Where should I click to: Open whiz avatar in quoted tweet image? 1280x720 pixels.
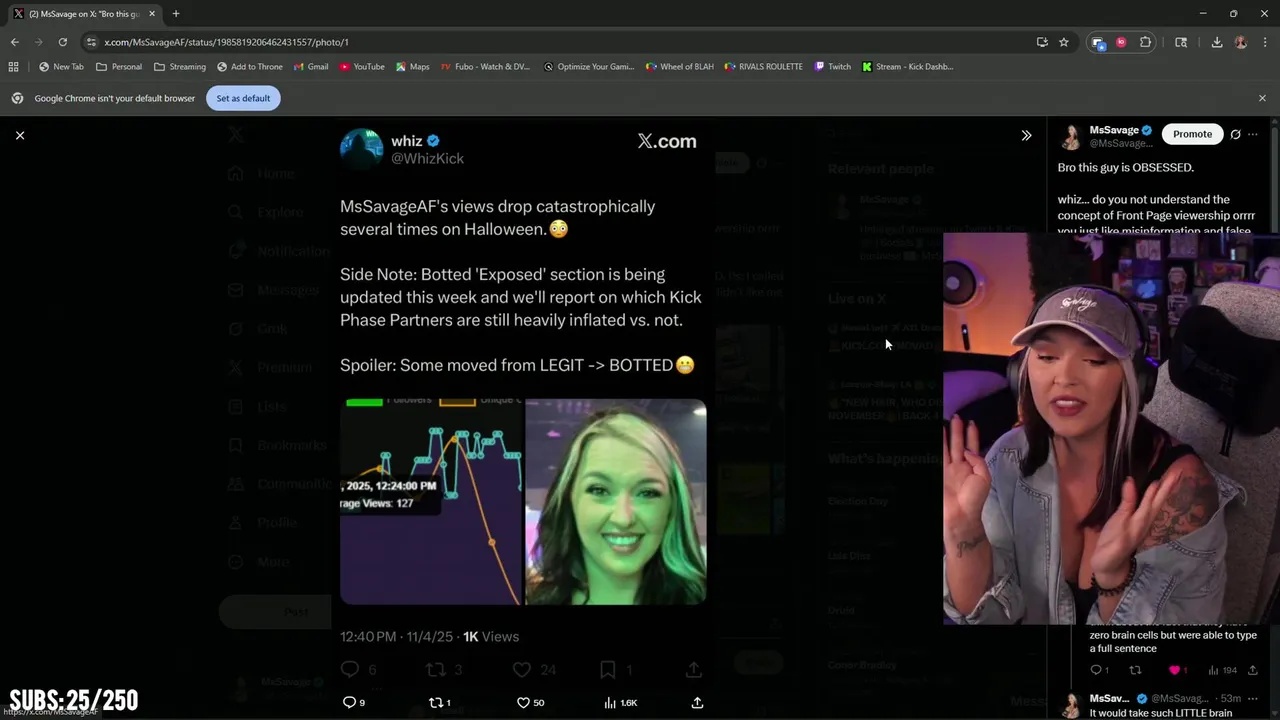[362, 149]
